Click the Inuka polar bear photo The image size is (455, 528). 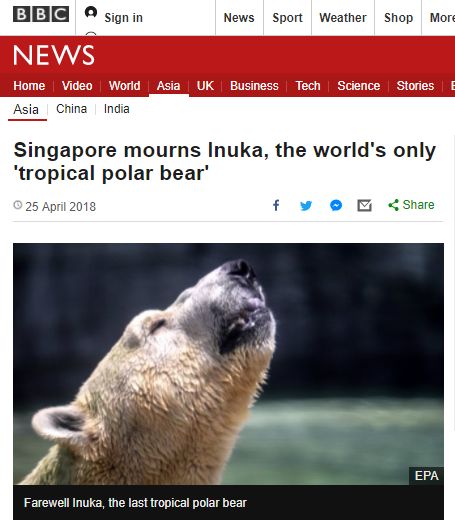pos(228,364)
